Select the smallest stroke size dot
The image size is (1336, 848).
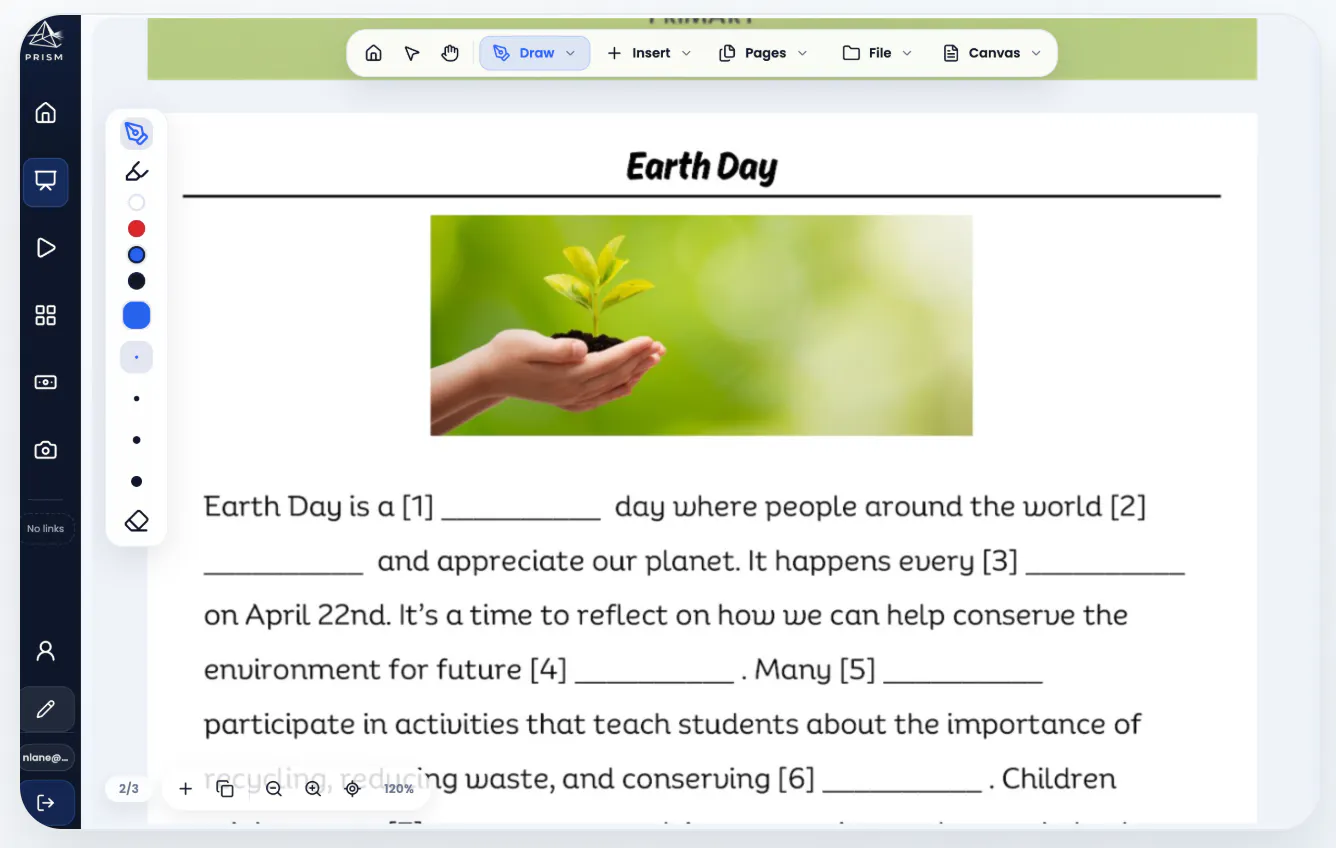(137, 357)
